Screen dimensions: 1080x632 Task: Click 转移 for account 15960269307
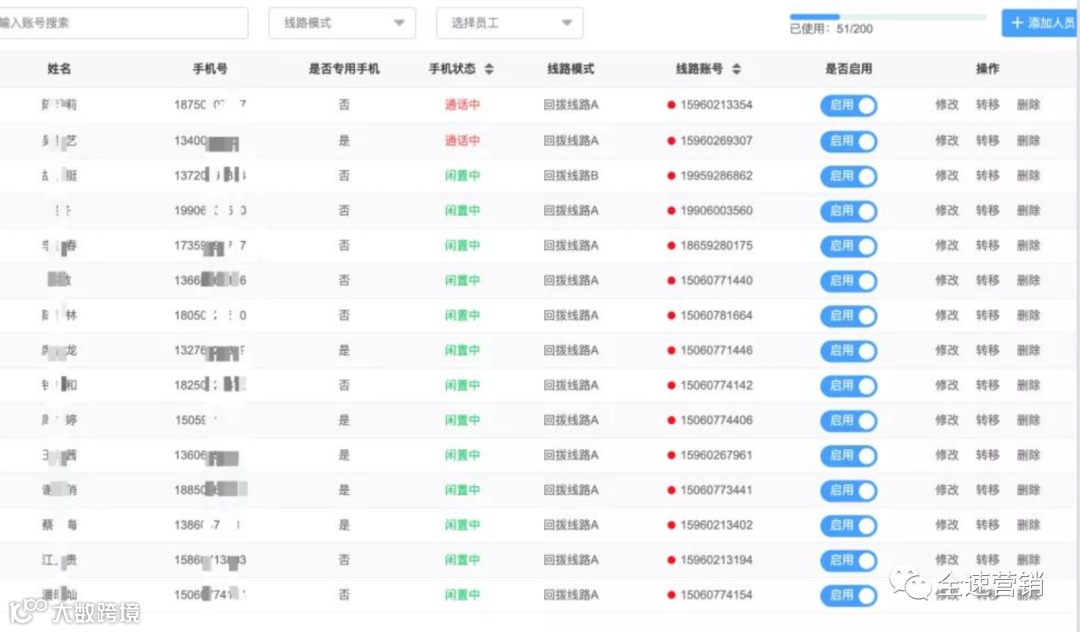click(987, 140)
